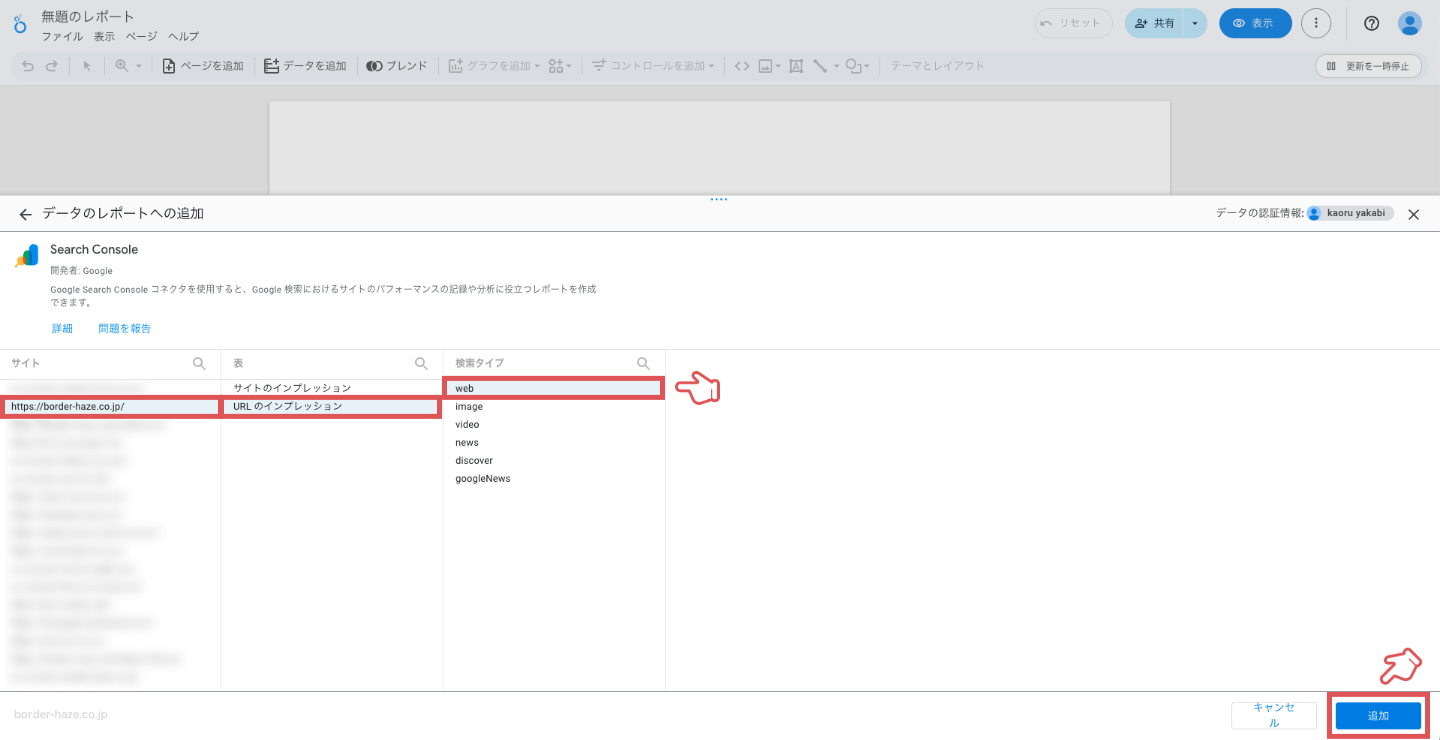Select the discover search type
The width and height of the screenshot is (1440, 740).
coord(474,460)
